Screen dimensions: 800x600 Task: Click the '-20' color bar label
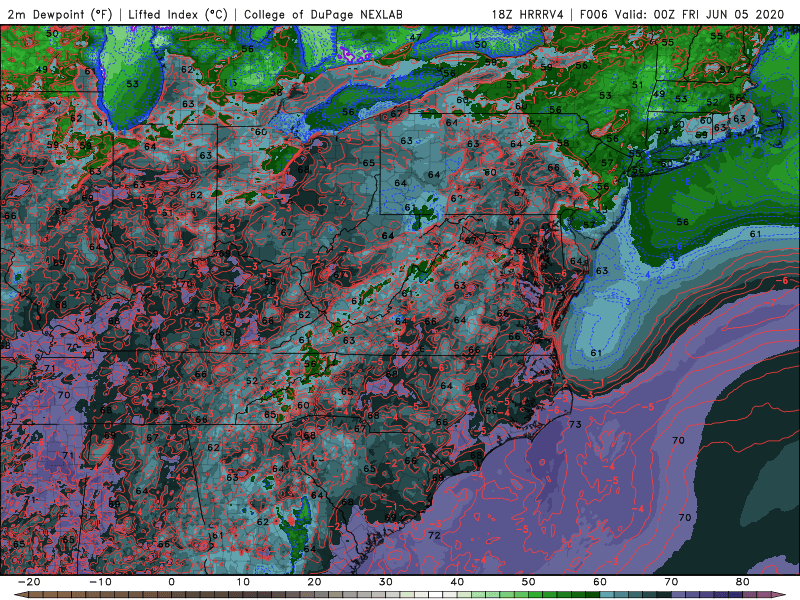29,582
